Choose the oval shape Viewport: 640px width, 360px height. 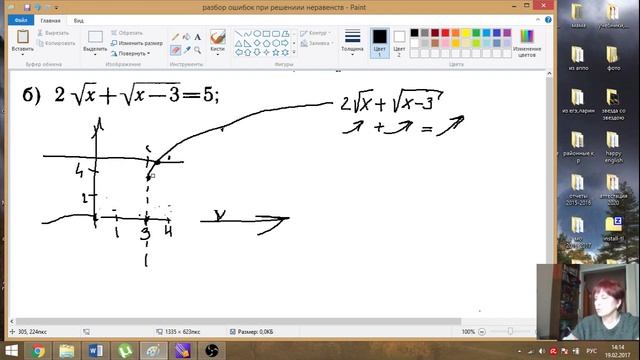[x=257, y=33]
